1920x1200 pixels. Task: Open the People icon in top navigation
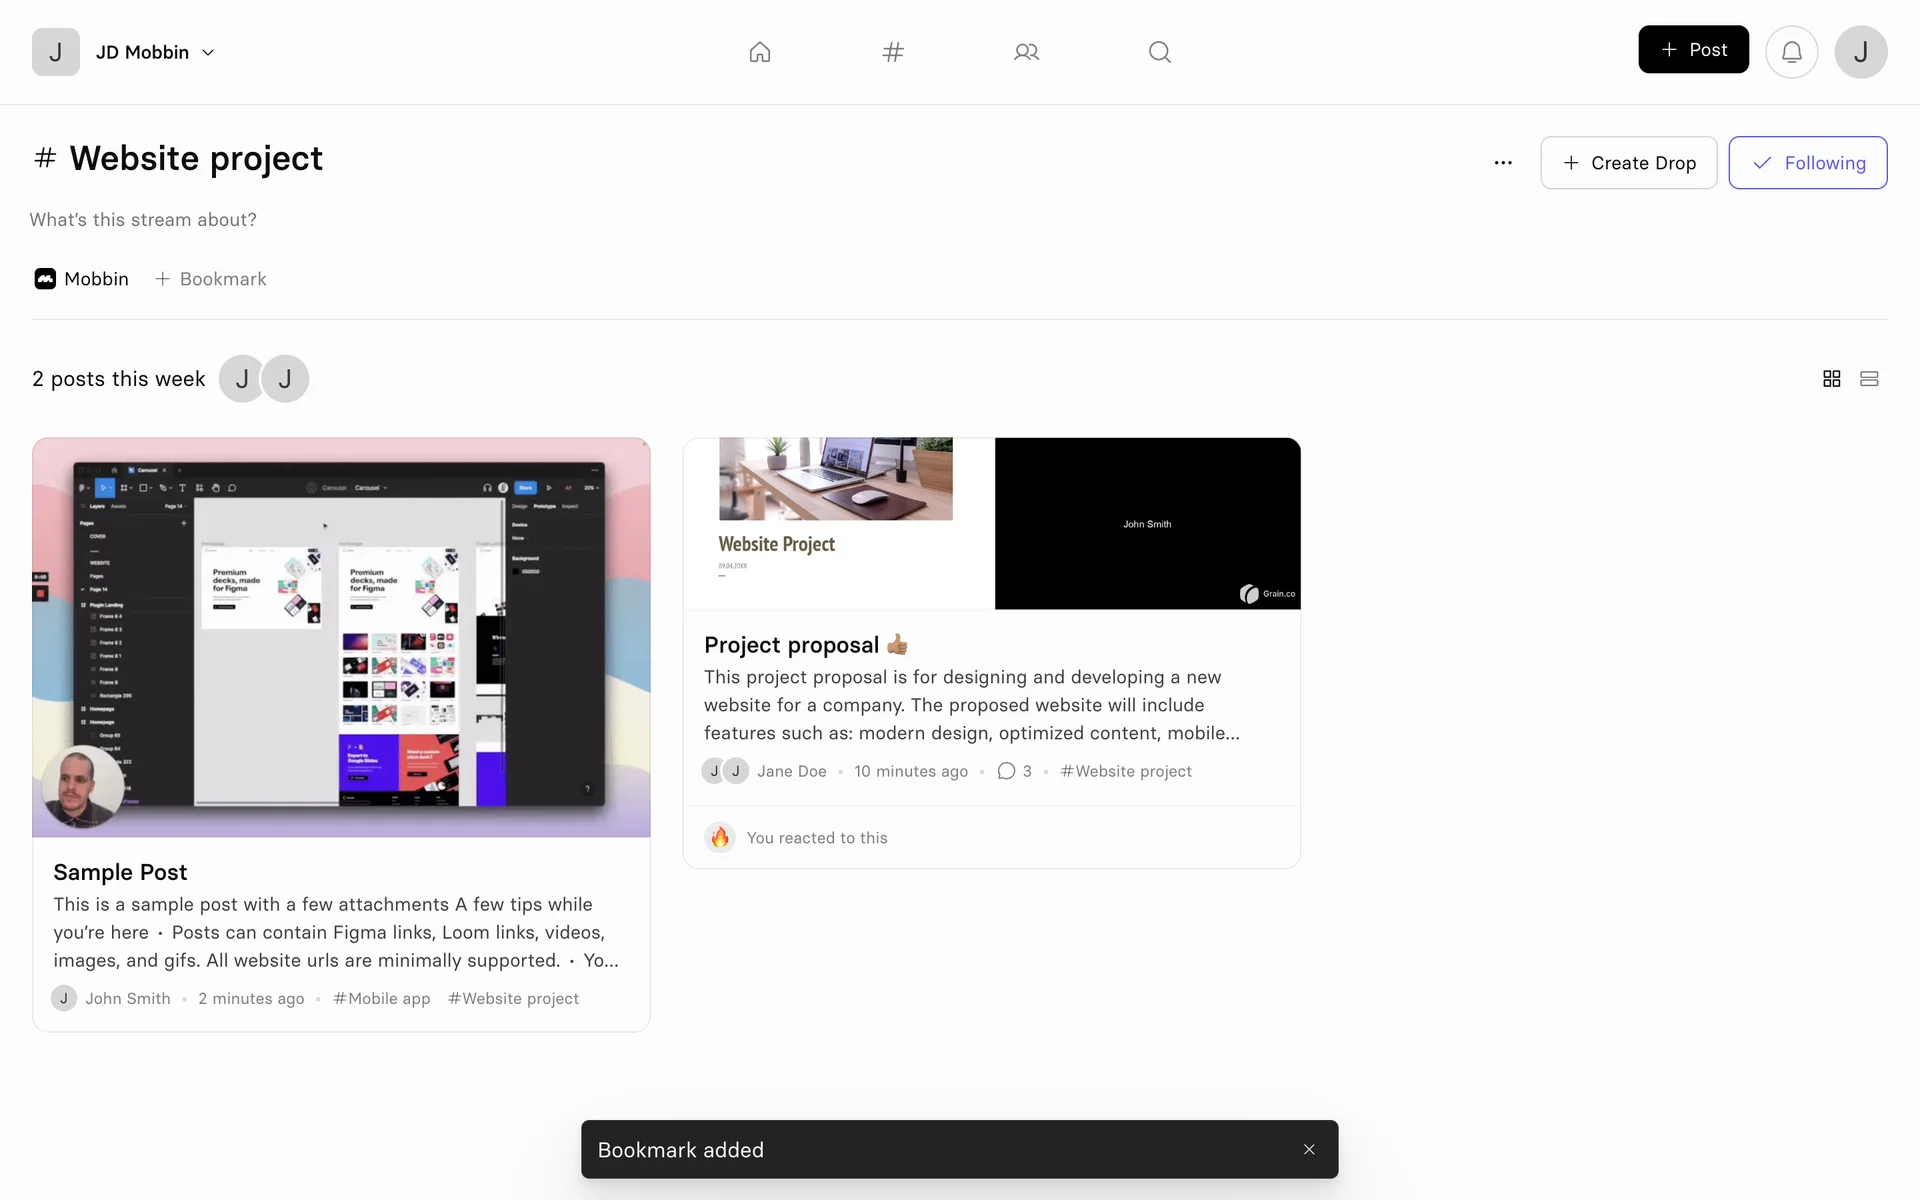[x=1026, y=52]
